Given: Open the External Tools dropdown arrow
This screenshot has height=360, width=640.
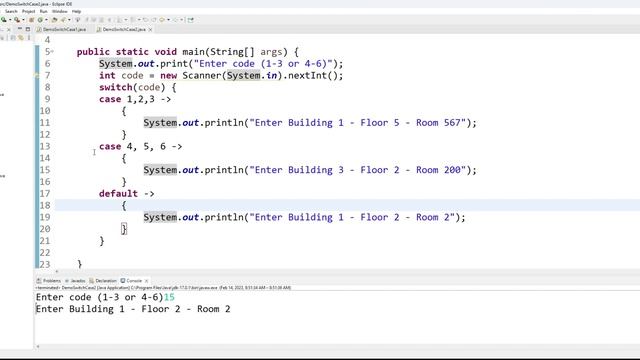Looking at the screenshot, I should click(23, 20).
